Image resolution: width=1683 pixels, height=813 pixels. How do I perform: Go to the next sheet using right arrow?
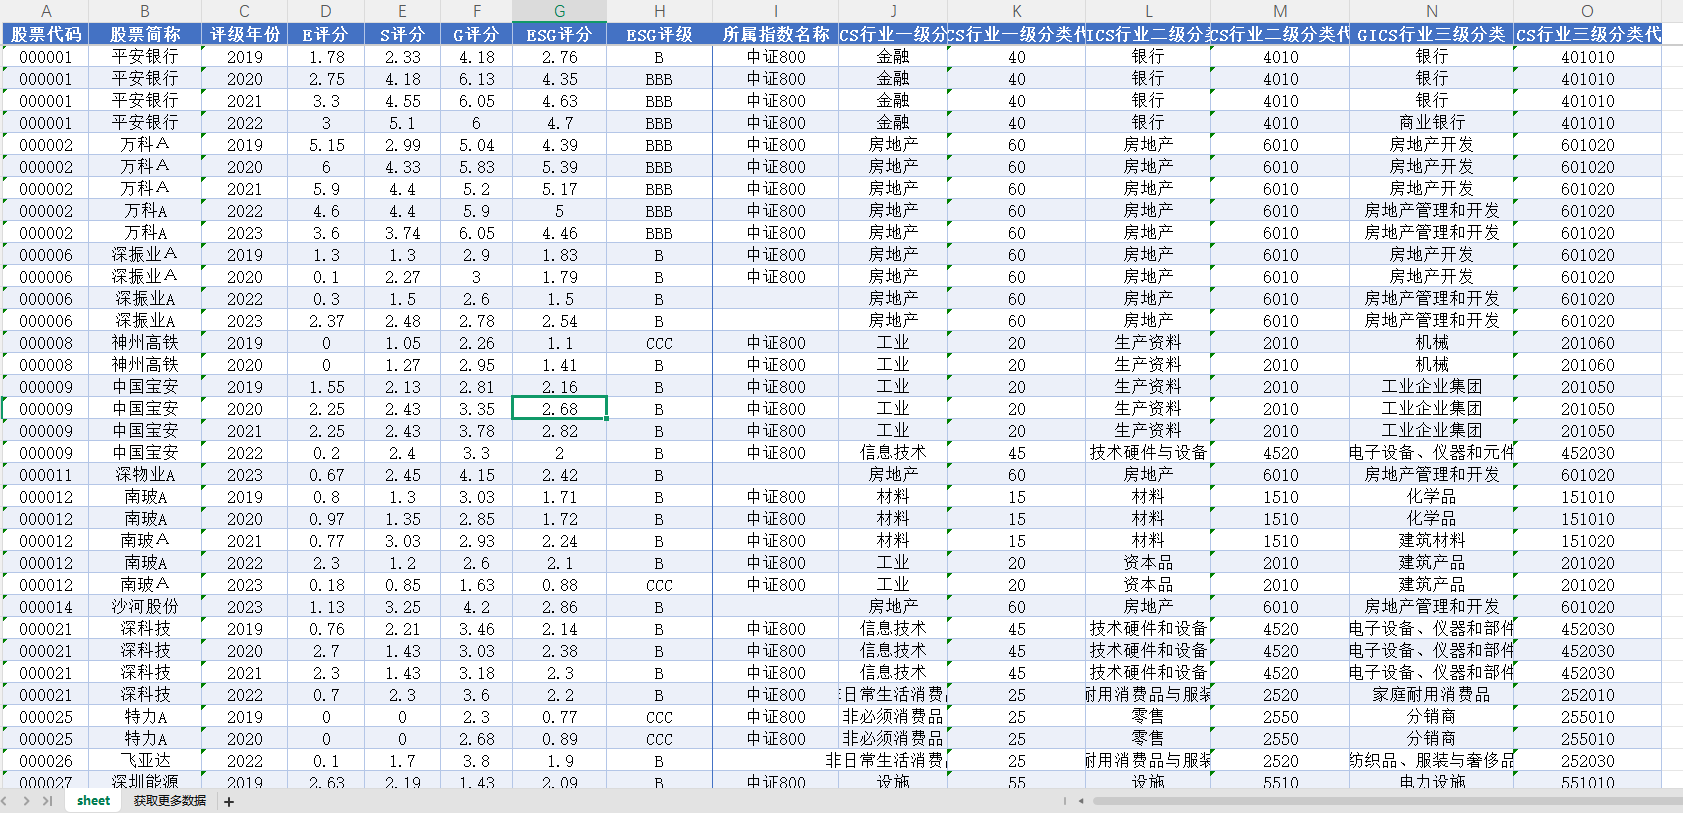tap(26, 801)
